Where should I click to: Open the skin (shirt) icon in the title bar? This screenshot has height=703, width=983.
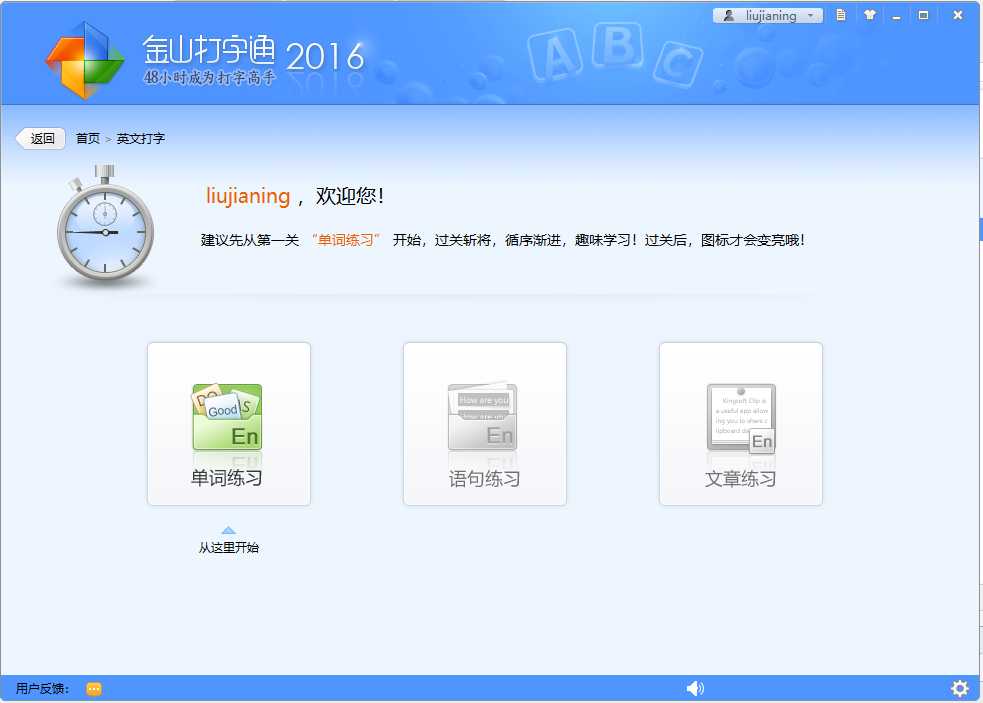click(869, 15)
